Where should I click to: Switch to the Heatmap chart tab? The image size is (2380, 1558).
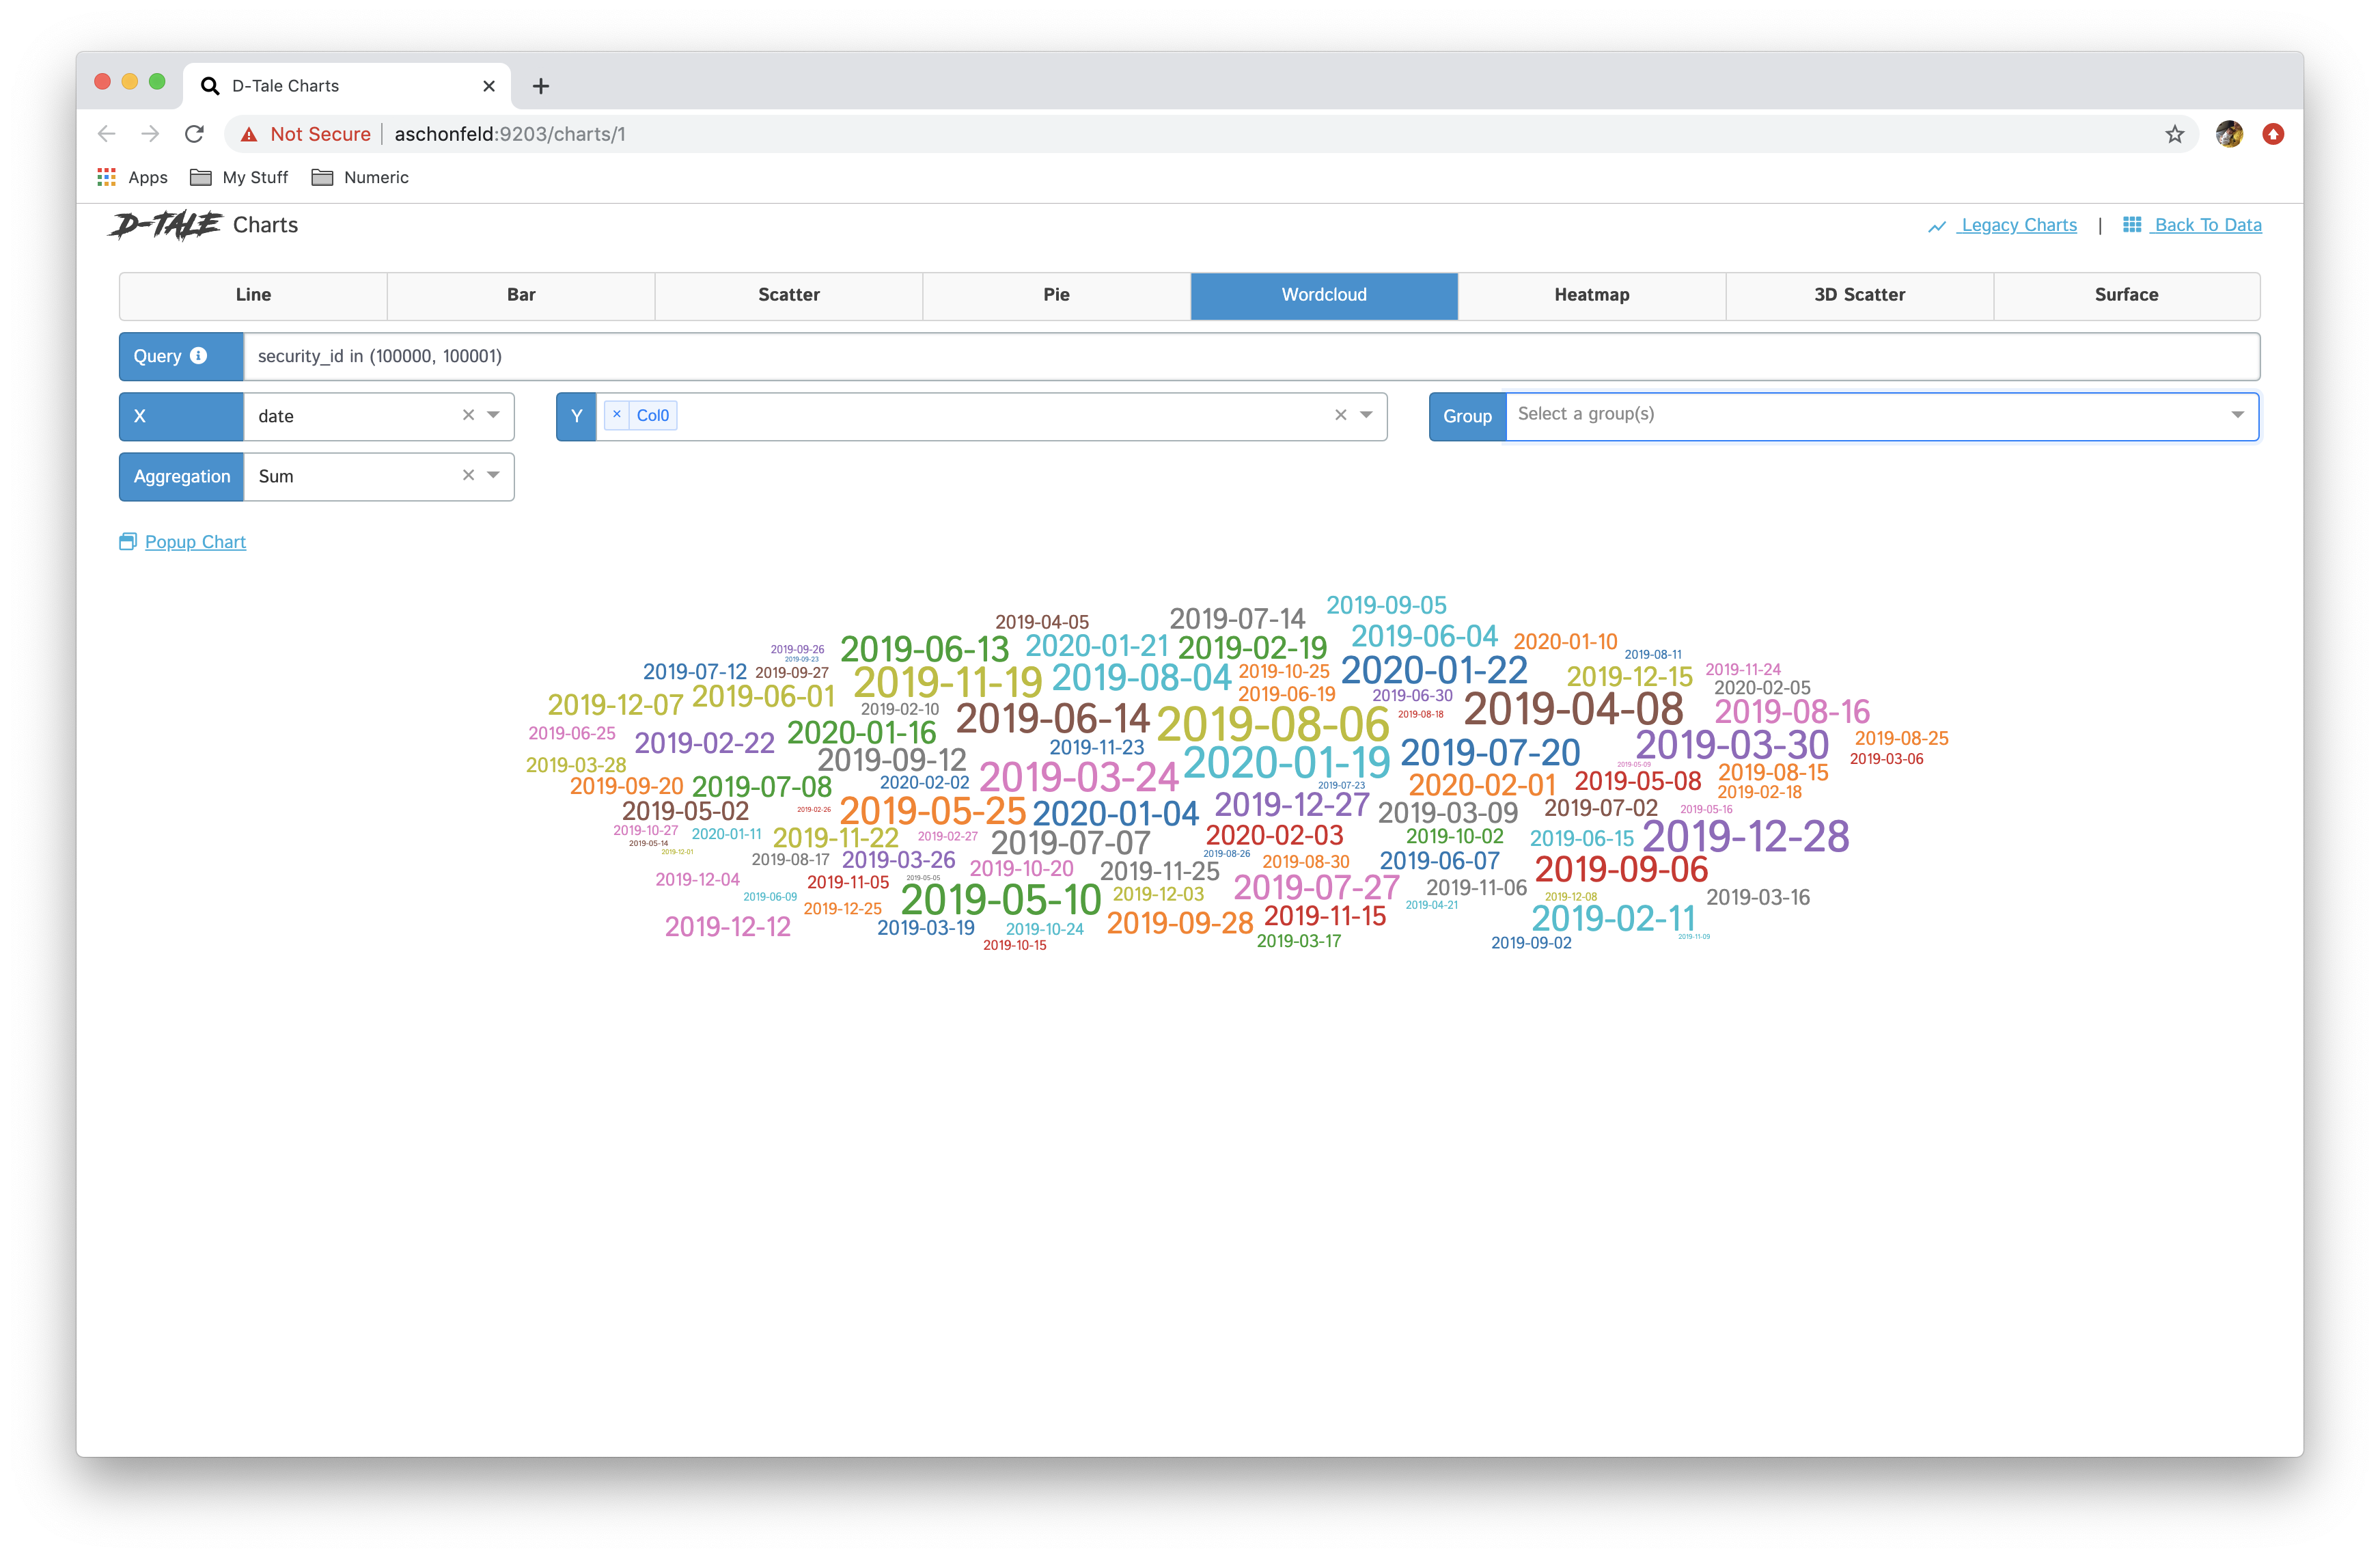(x=1591, y=295)
